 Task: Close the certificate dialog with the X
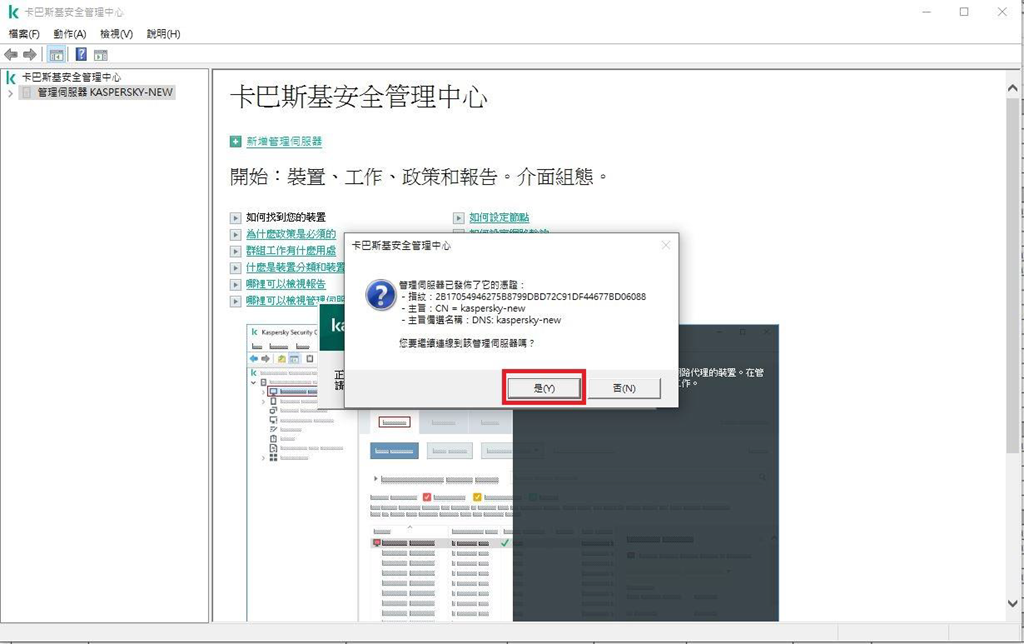[x=666, y=245]
